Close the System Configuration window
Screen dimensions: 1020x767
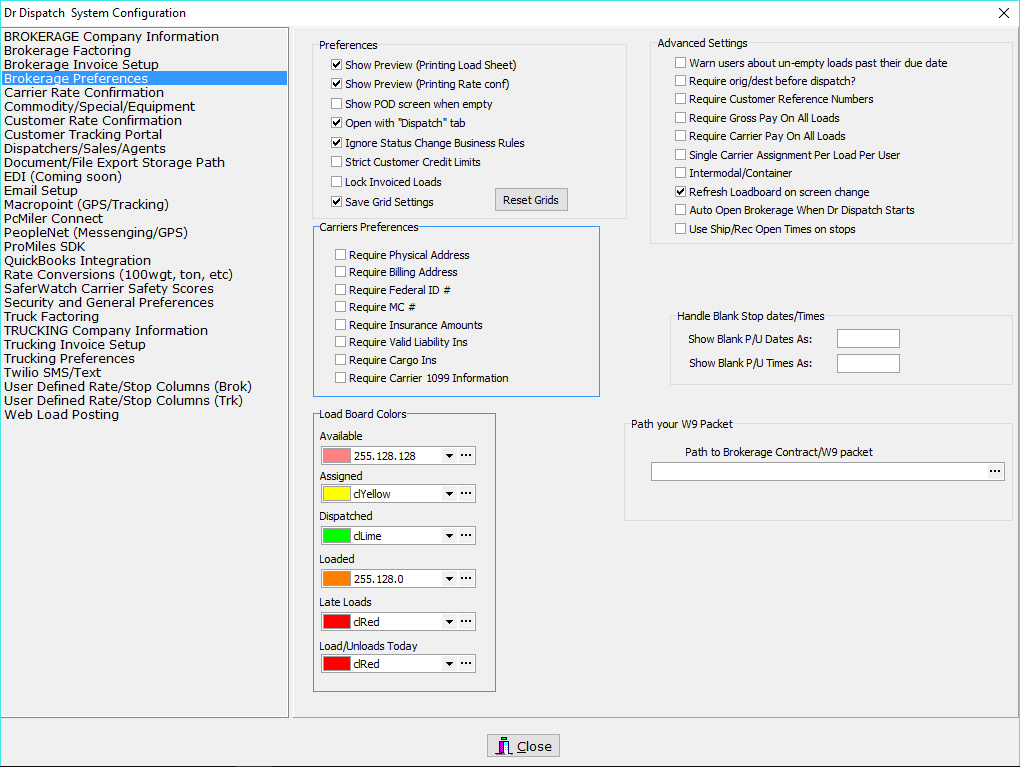coord(1003,13)
